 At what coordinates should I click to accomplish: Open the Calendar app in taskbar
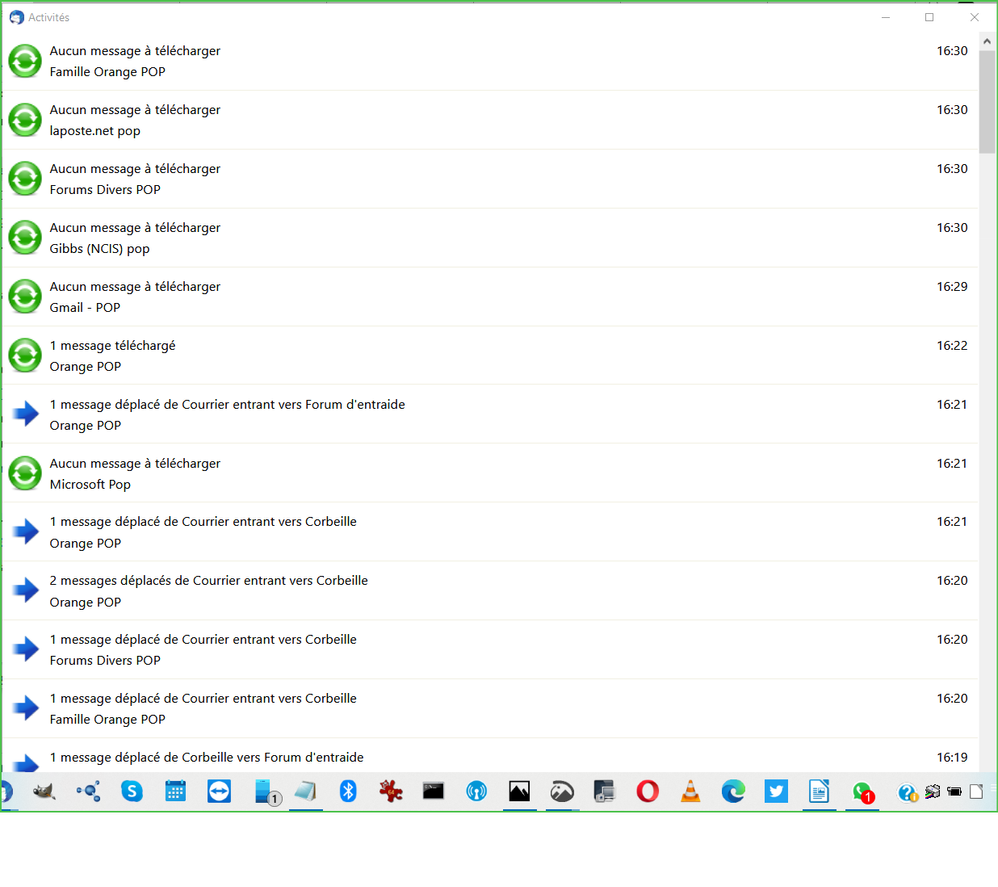pyautogui.click(x=175, y=792)
